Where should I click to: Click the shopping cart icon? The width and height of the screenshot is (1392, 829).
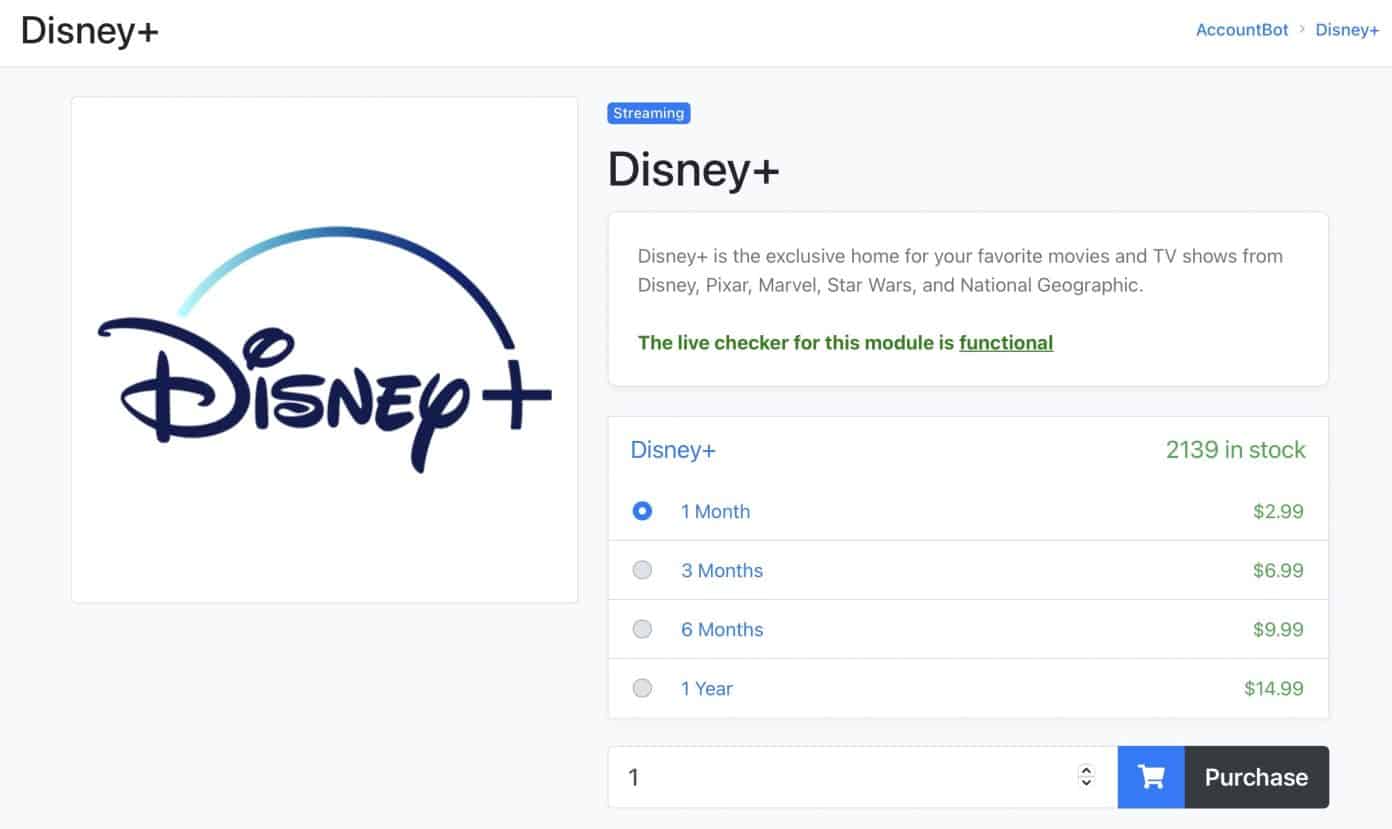(x=1150, y=777)
